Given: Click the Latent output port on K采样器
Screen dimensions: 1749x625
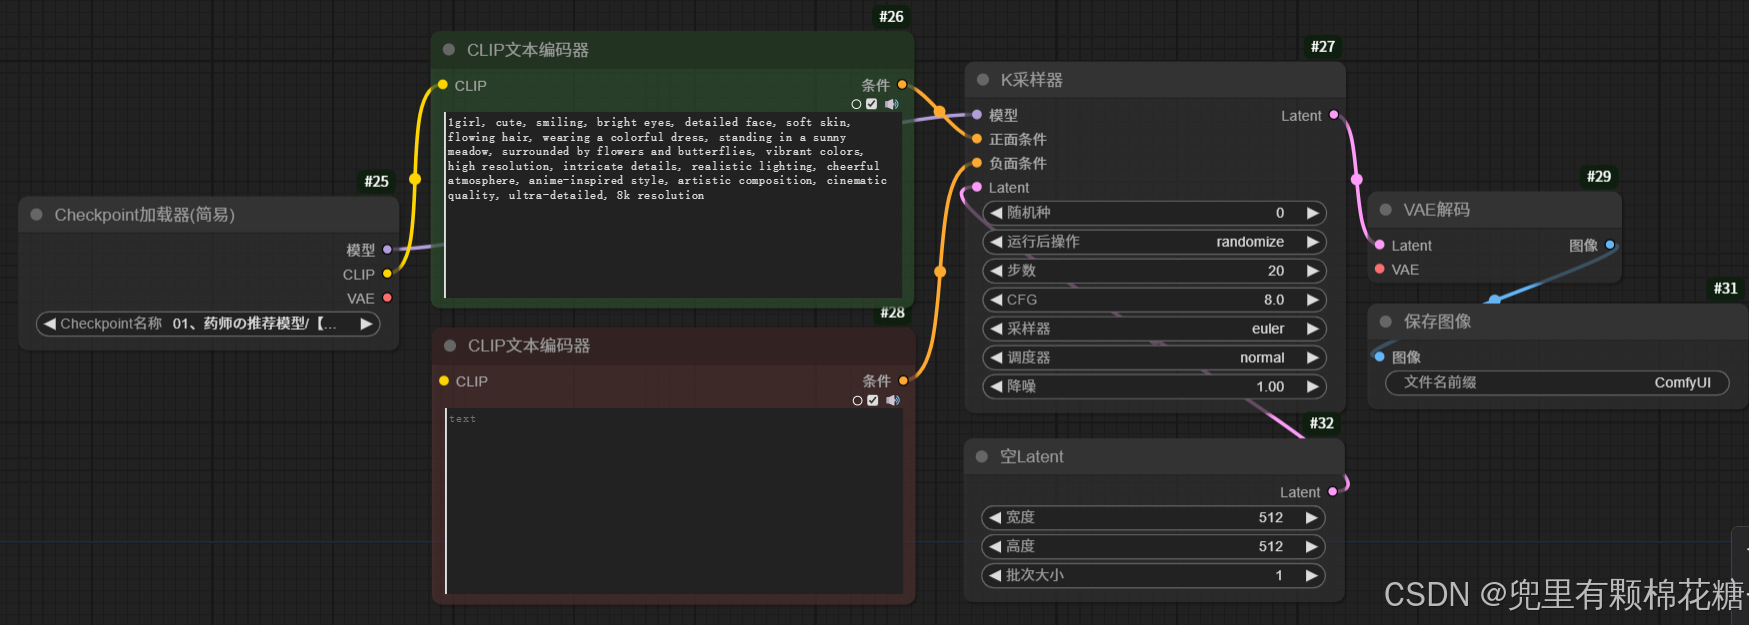Looking at the screenshot, I should [x=1334, y=115].
